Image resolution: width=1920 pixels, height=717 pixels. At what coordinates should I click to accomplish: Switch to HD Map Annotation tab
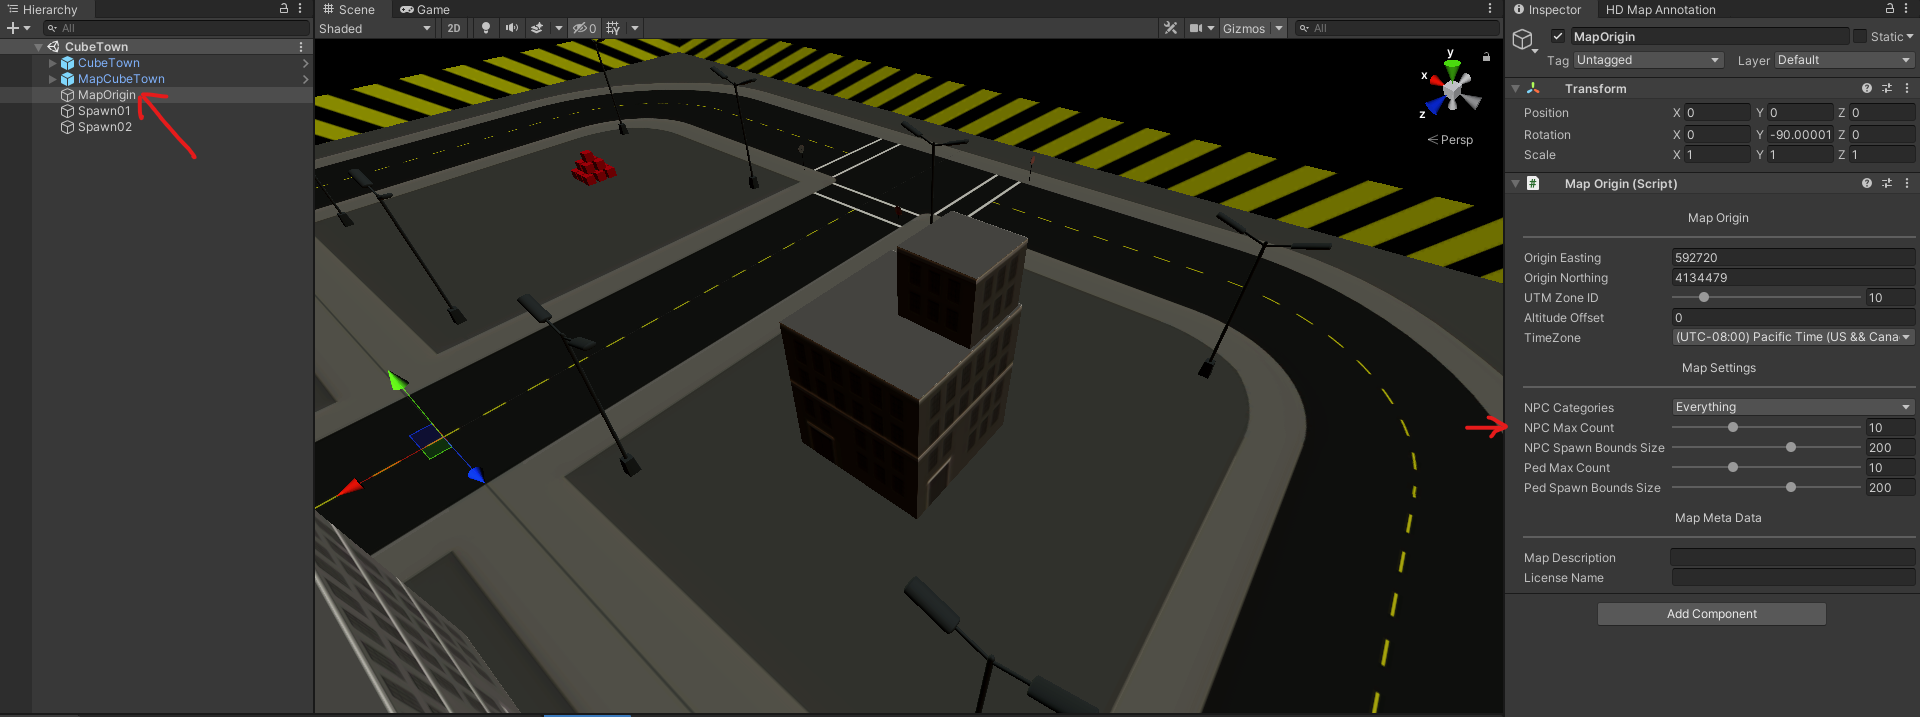[1660, 9]
